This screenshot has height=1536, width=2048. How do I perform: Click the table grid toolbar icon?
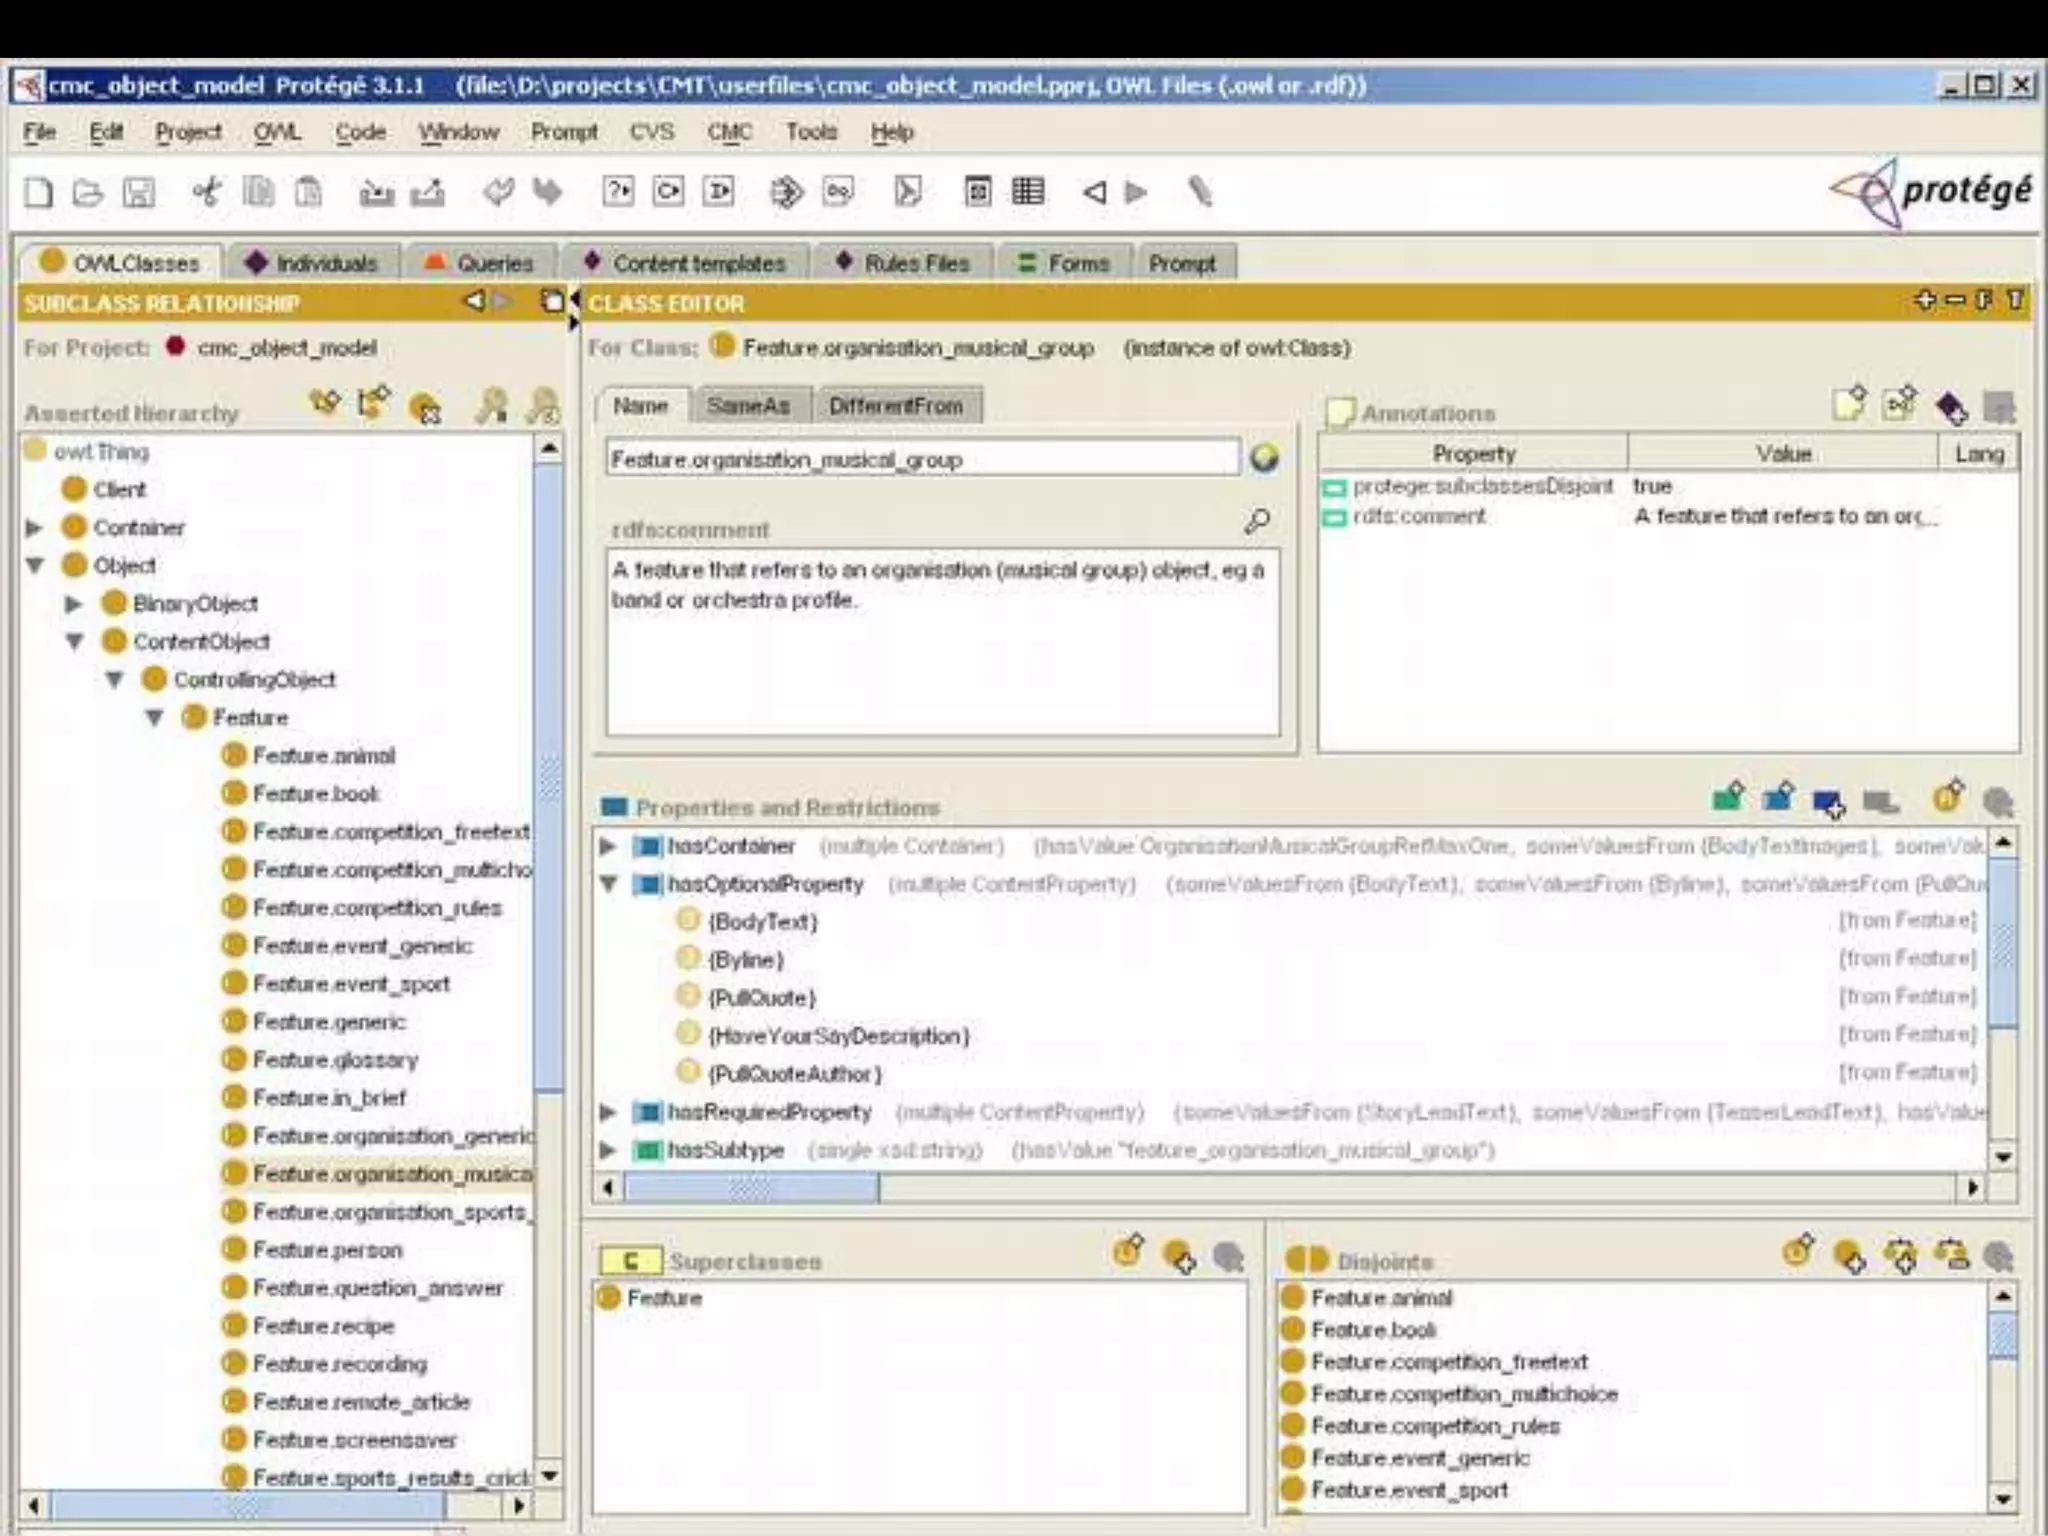(1028, 191)
